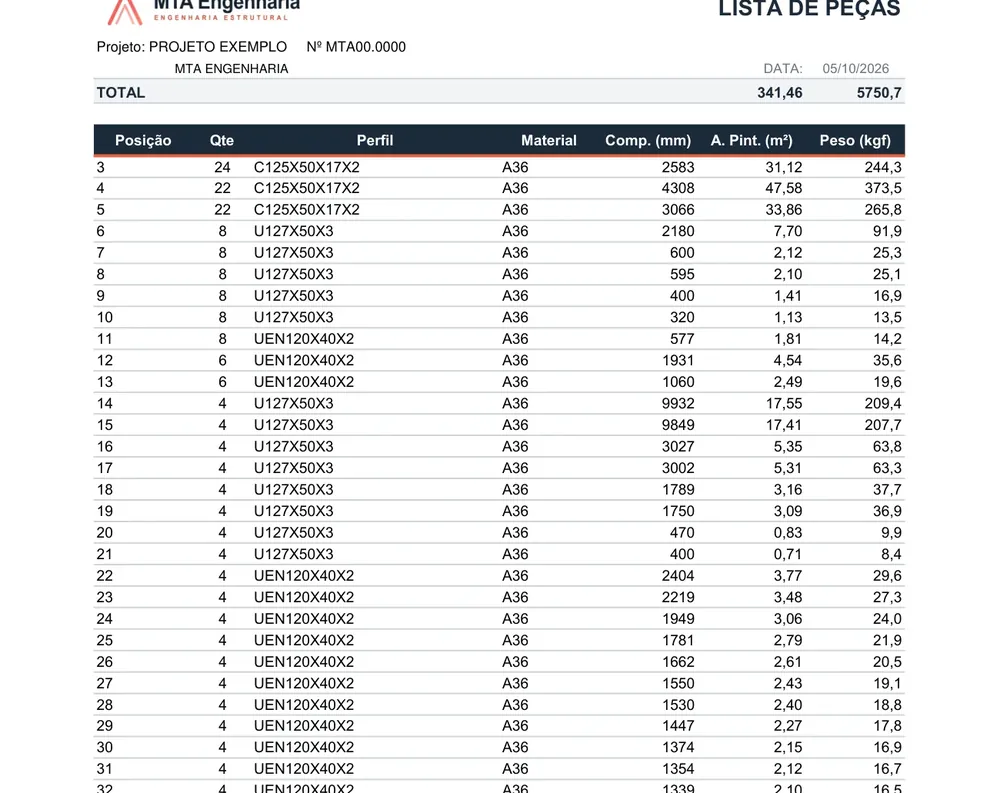This screenshot has width=1000, height=793.
Task: Select length 9932 in position 14 row
Action: point(678,404)
